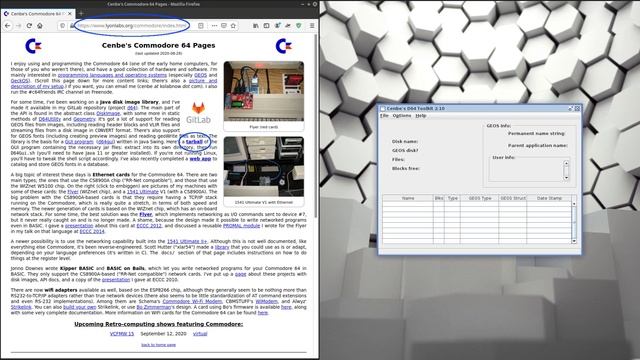
Task: Open the 'VCFMW 15' show link
Action: click(122, 334)
